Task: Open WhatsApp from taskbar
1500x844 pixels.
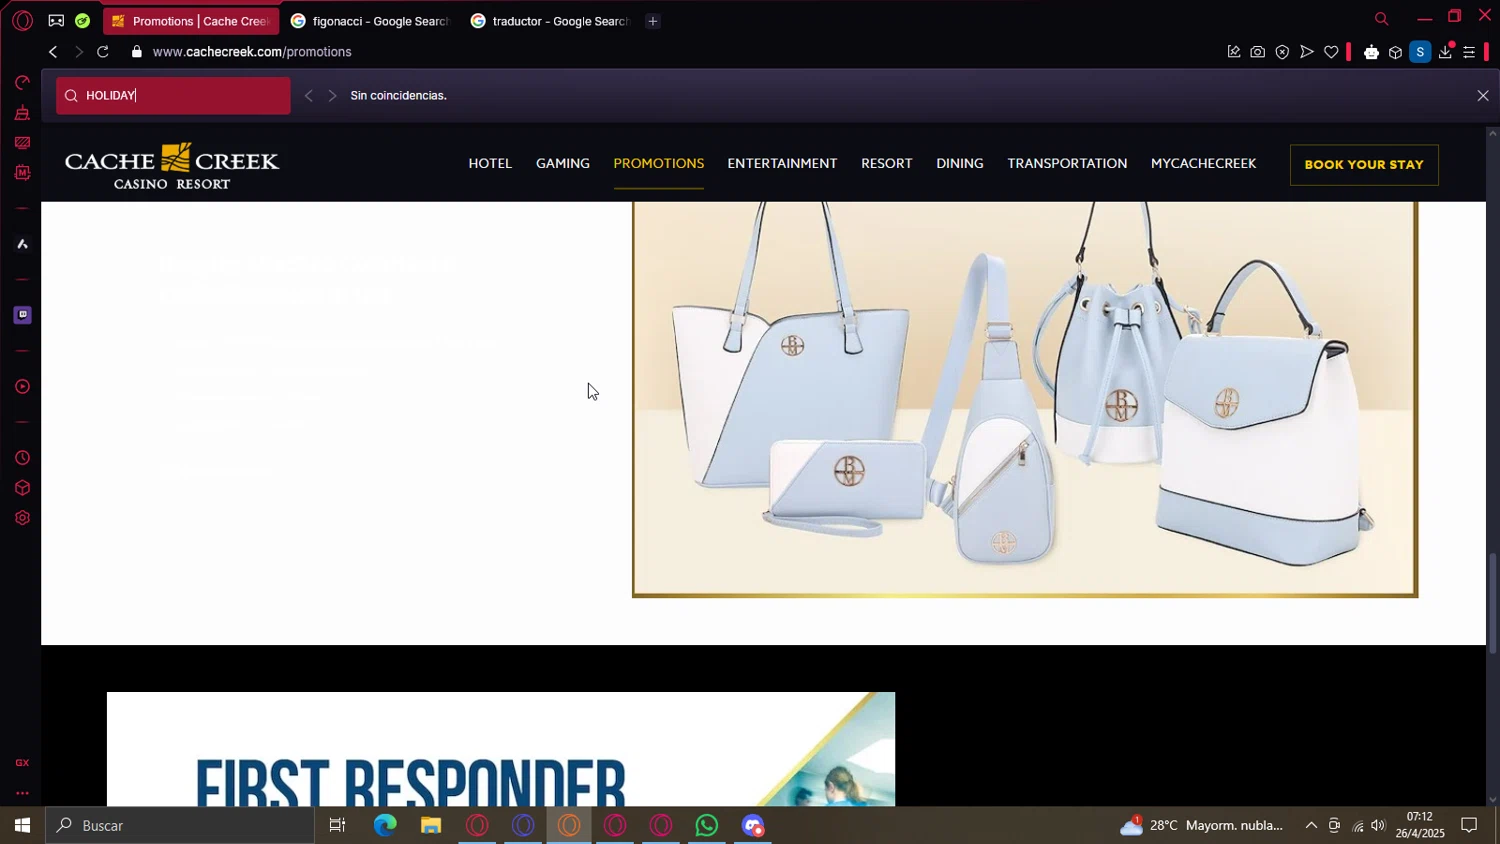Action: 707,825
